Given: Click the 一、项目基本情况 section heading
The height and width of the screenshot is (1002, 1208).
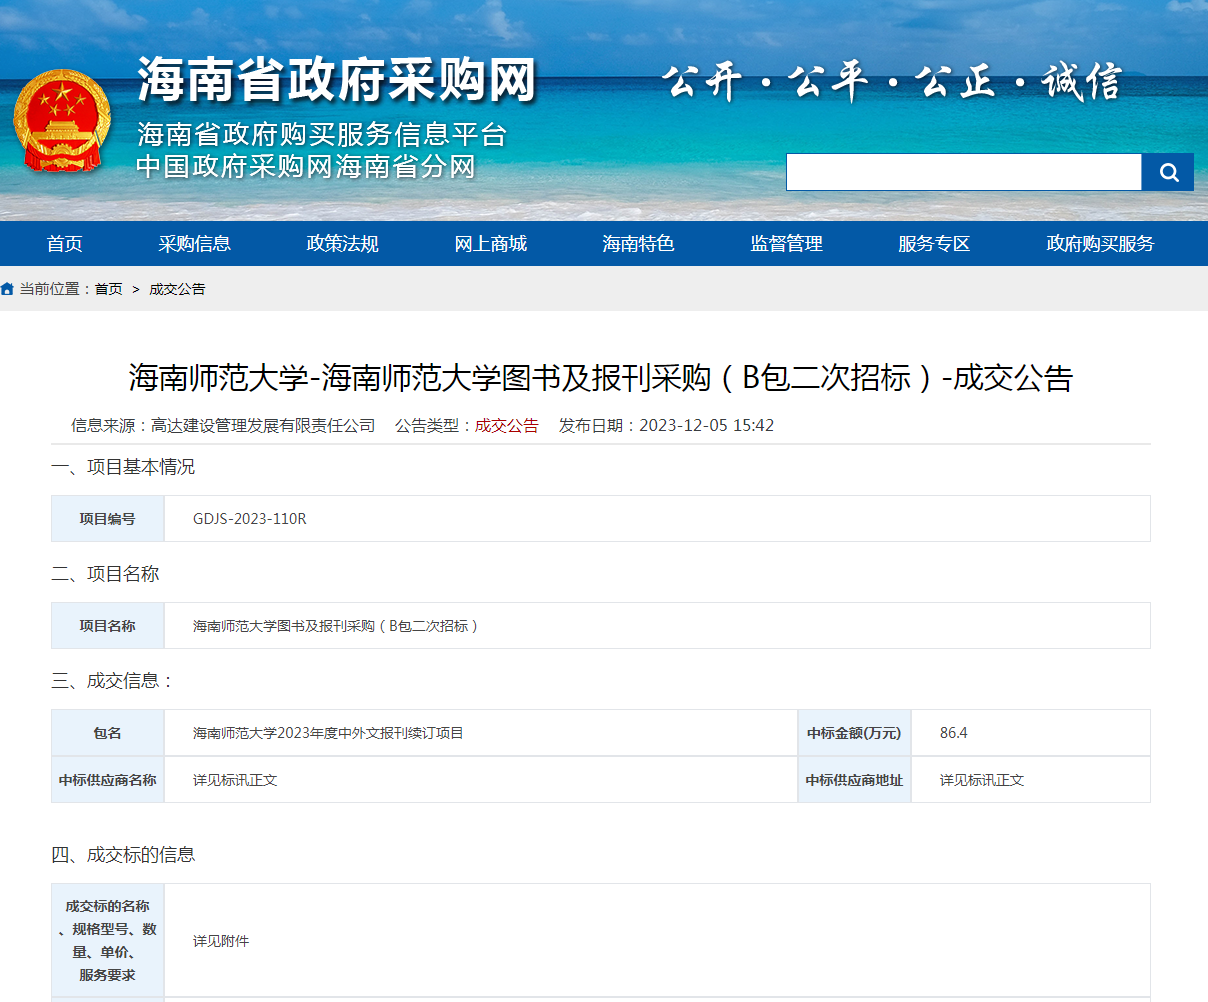Looking at the screenshot, I should pyautogui.click(x=123, y=467).
